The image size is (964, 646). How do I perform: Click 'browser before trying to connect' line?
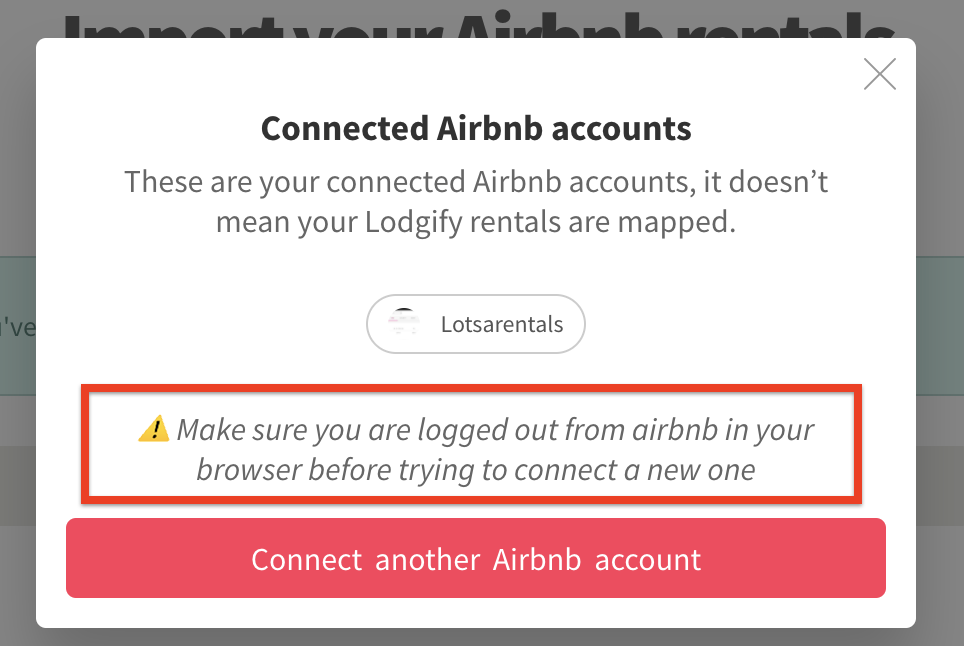[476, 468]
